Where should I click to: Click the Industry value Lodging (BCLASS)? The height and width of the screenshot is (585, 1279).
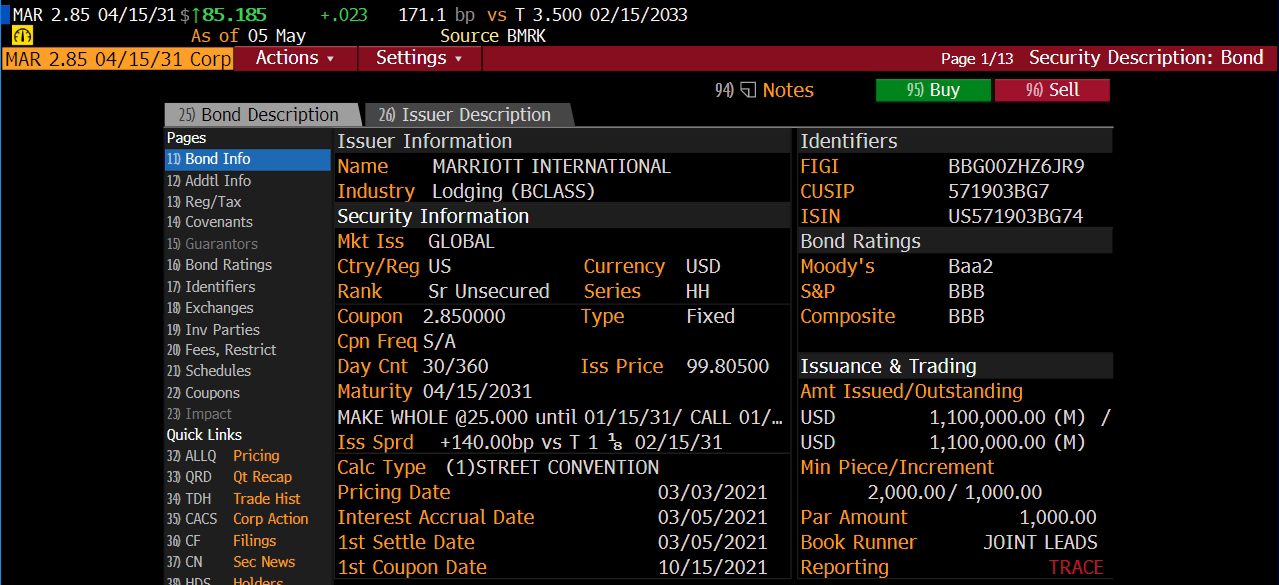[x=513, y=191]
